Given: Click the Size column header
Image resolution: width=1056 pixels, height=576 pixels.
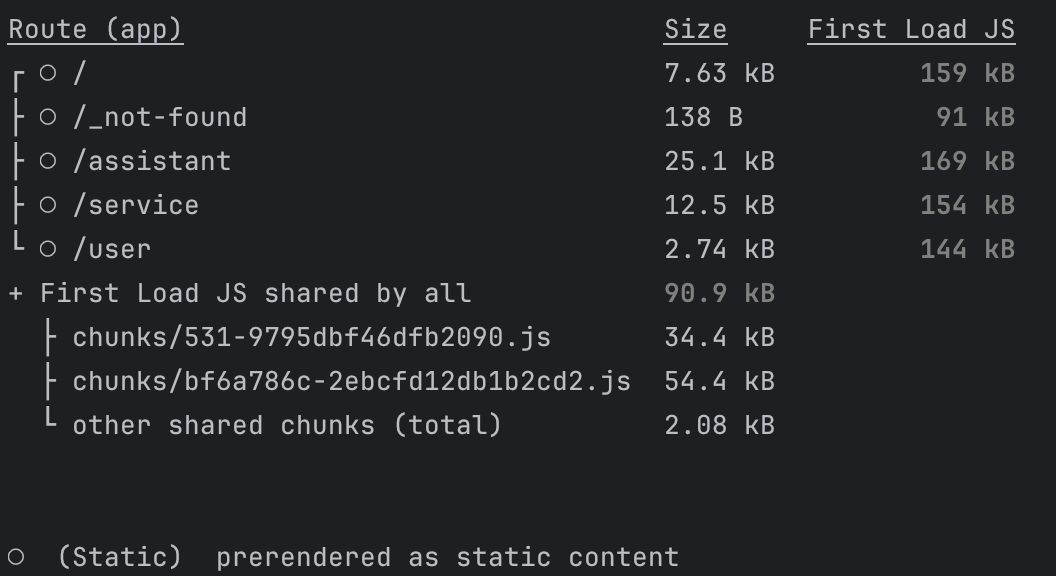Looking at the screenshot, I should click(695, 30).
